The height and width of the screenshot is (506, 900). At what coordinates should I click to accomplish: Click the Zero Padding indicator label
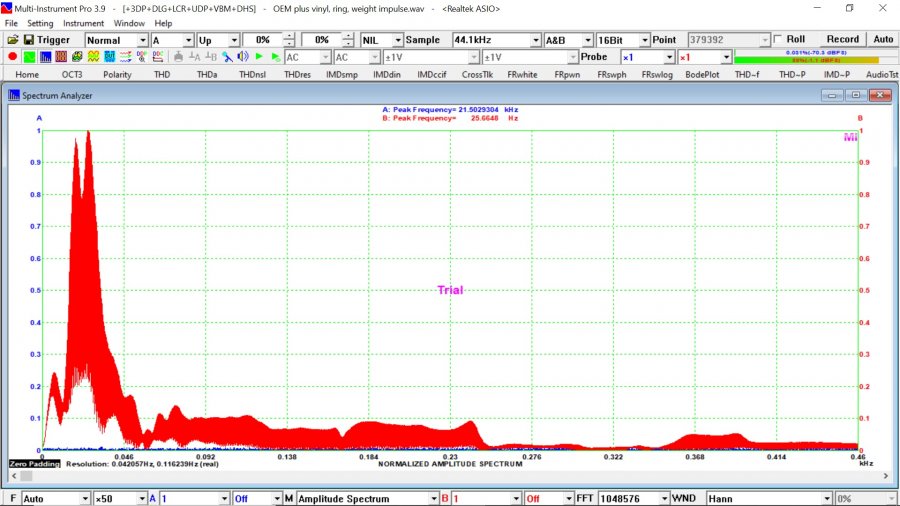point(34,464)
